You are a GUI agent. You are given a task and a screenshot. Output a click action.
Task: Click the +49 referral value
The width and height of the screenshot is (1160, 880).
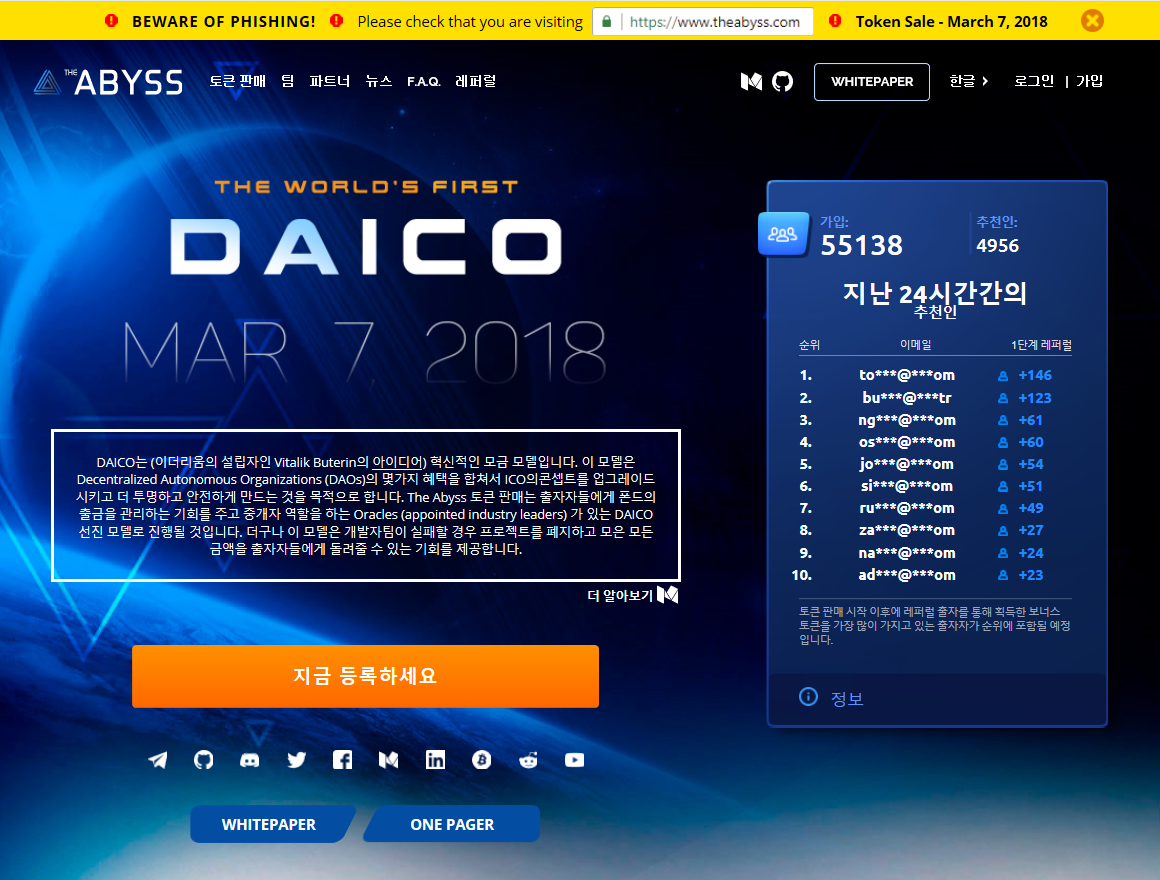(1031, 508)
